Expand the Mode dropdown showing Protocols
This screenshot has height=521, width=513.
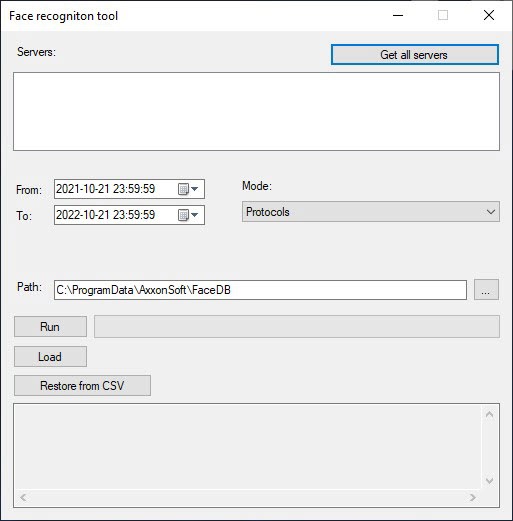(371, 212)
